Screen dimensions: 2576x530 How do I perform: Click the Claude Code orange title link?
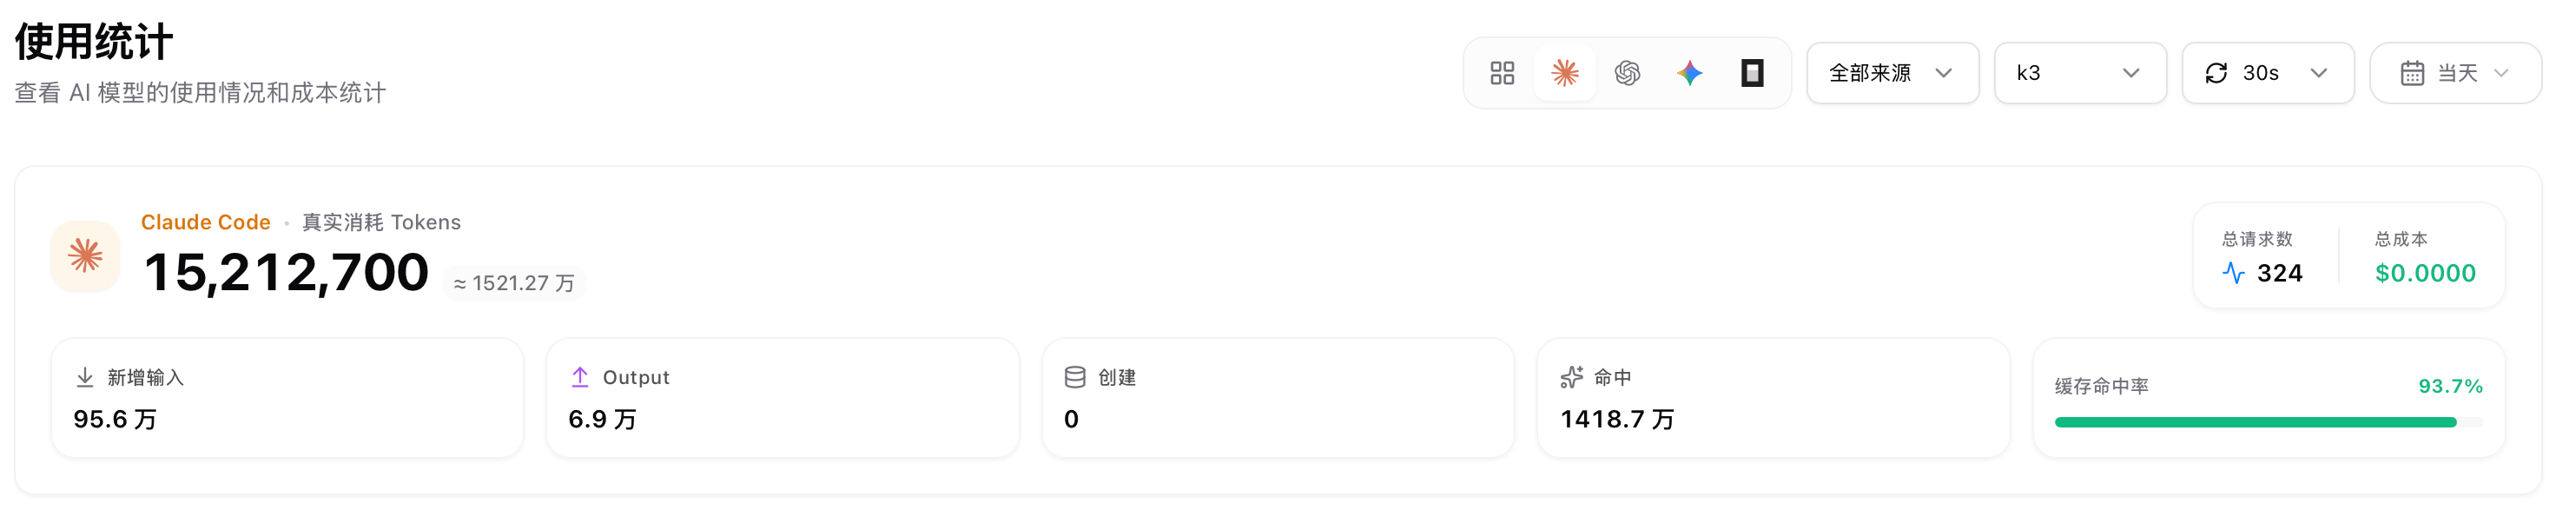point(206,222)
